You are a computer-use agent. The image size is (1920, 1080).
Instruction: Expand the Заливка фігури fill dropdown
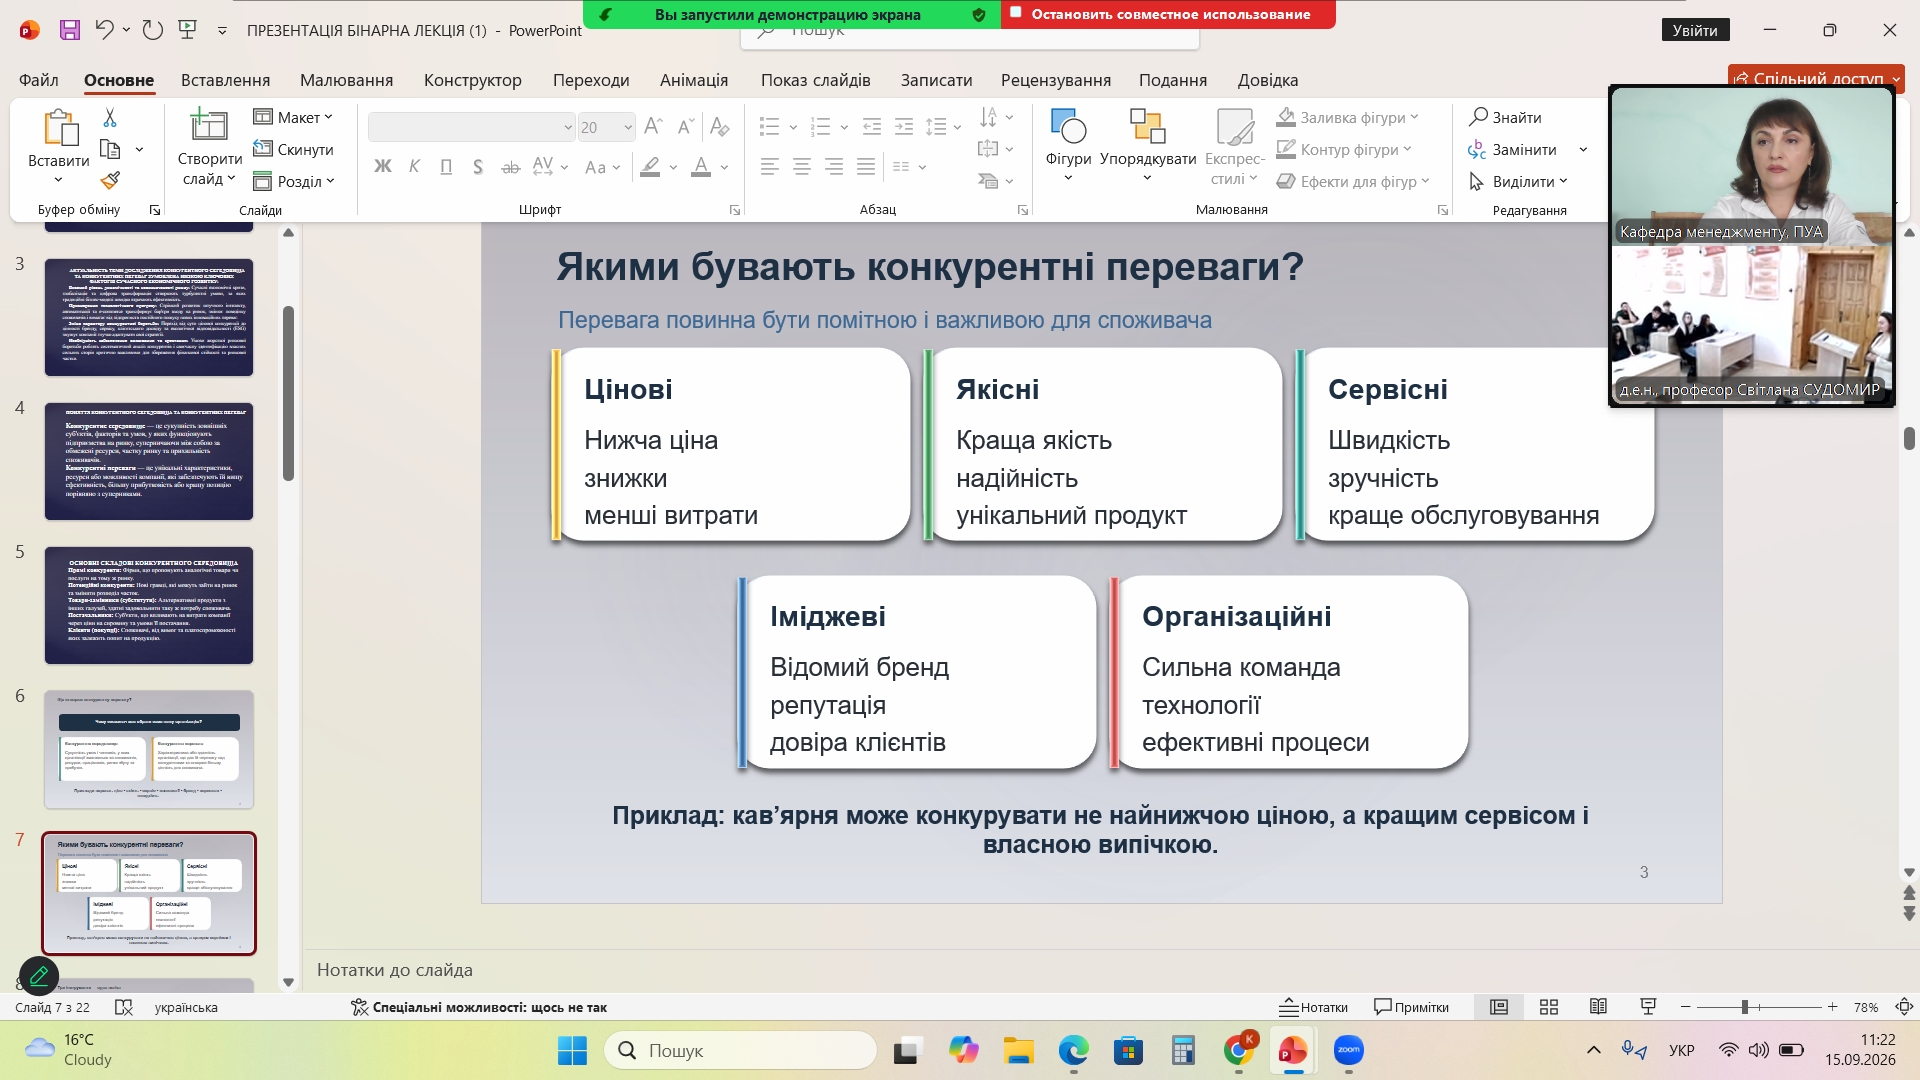(1415, 117)
